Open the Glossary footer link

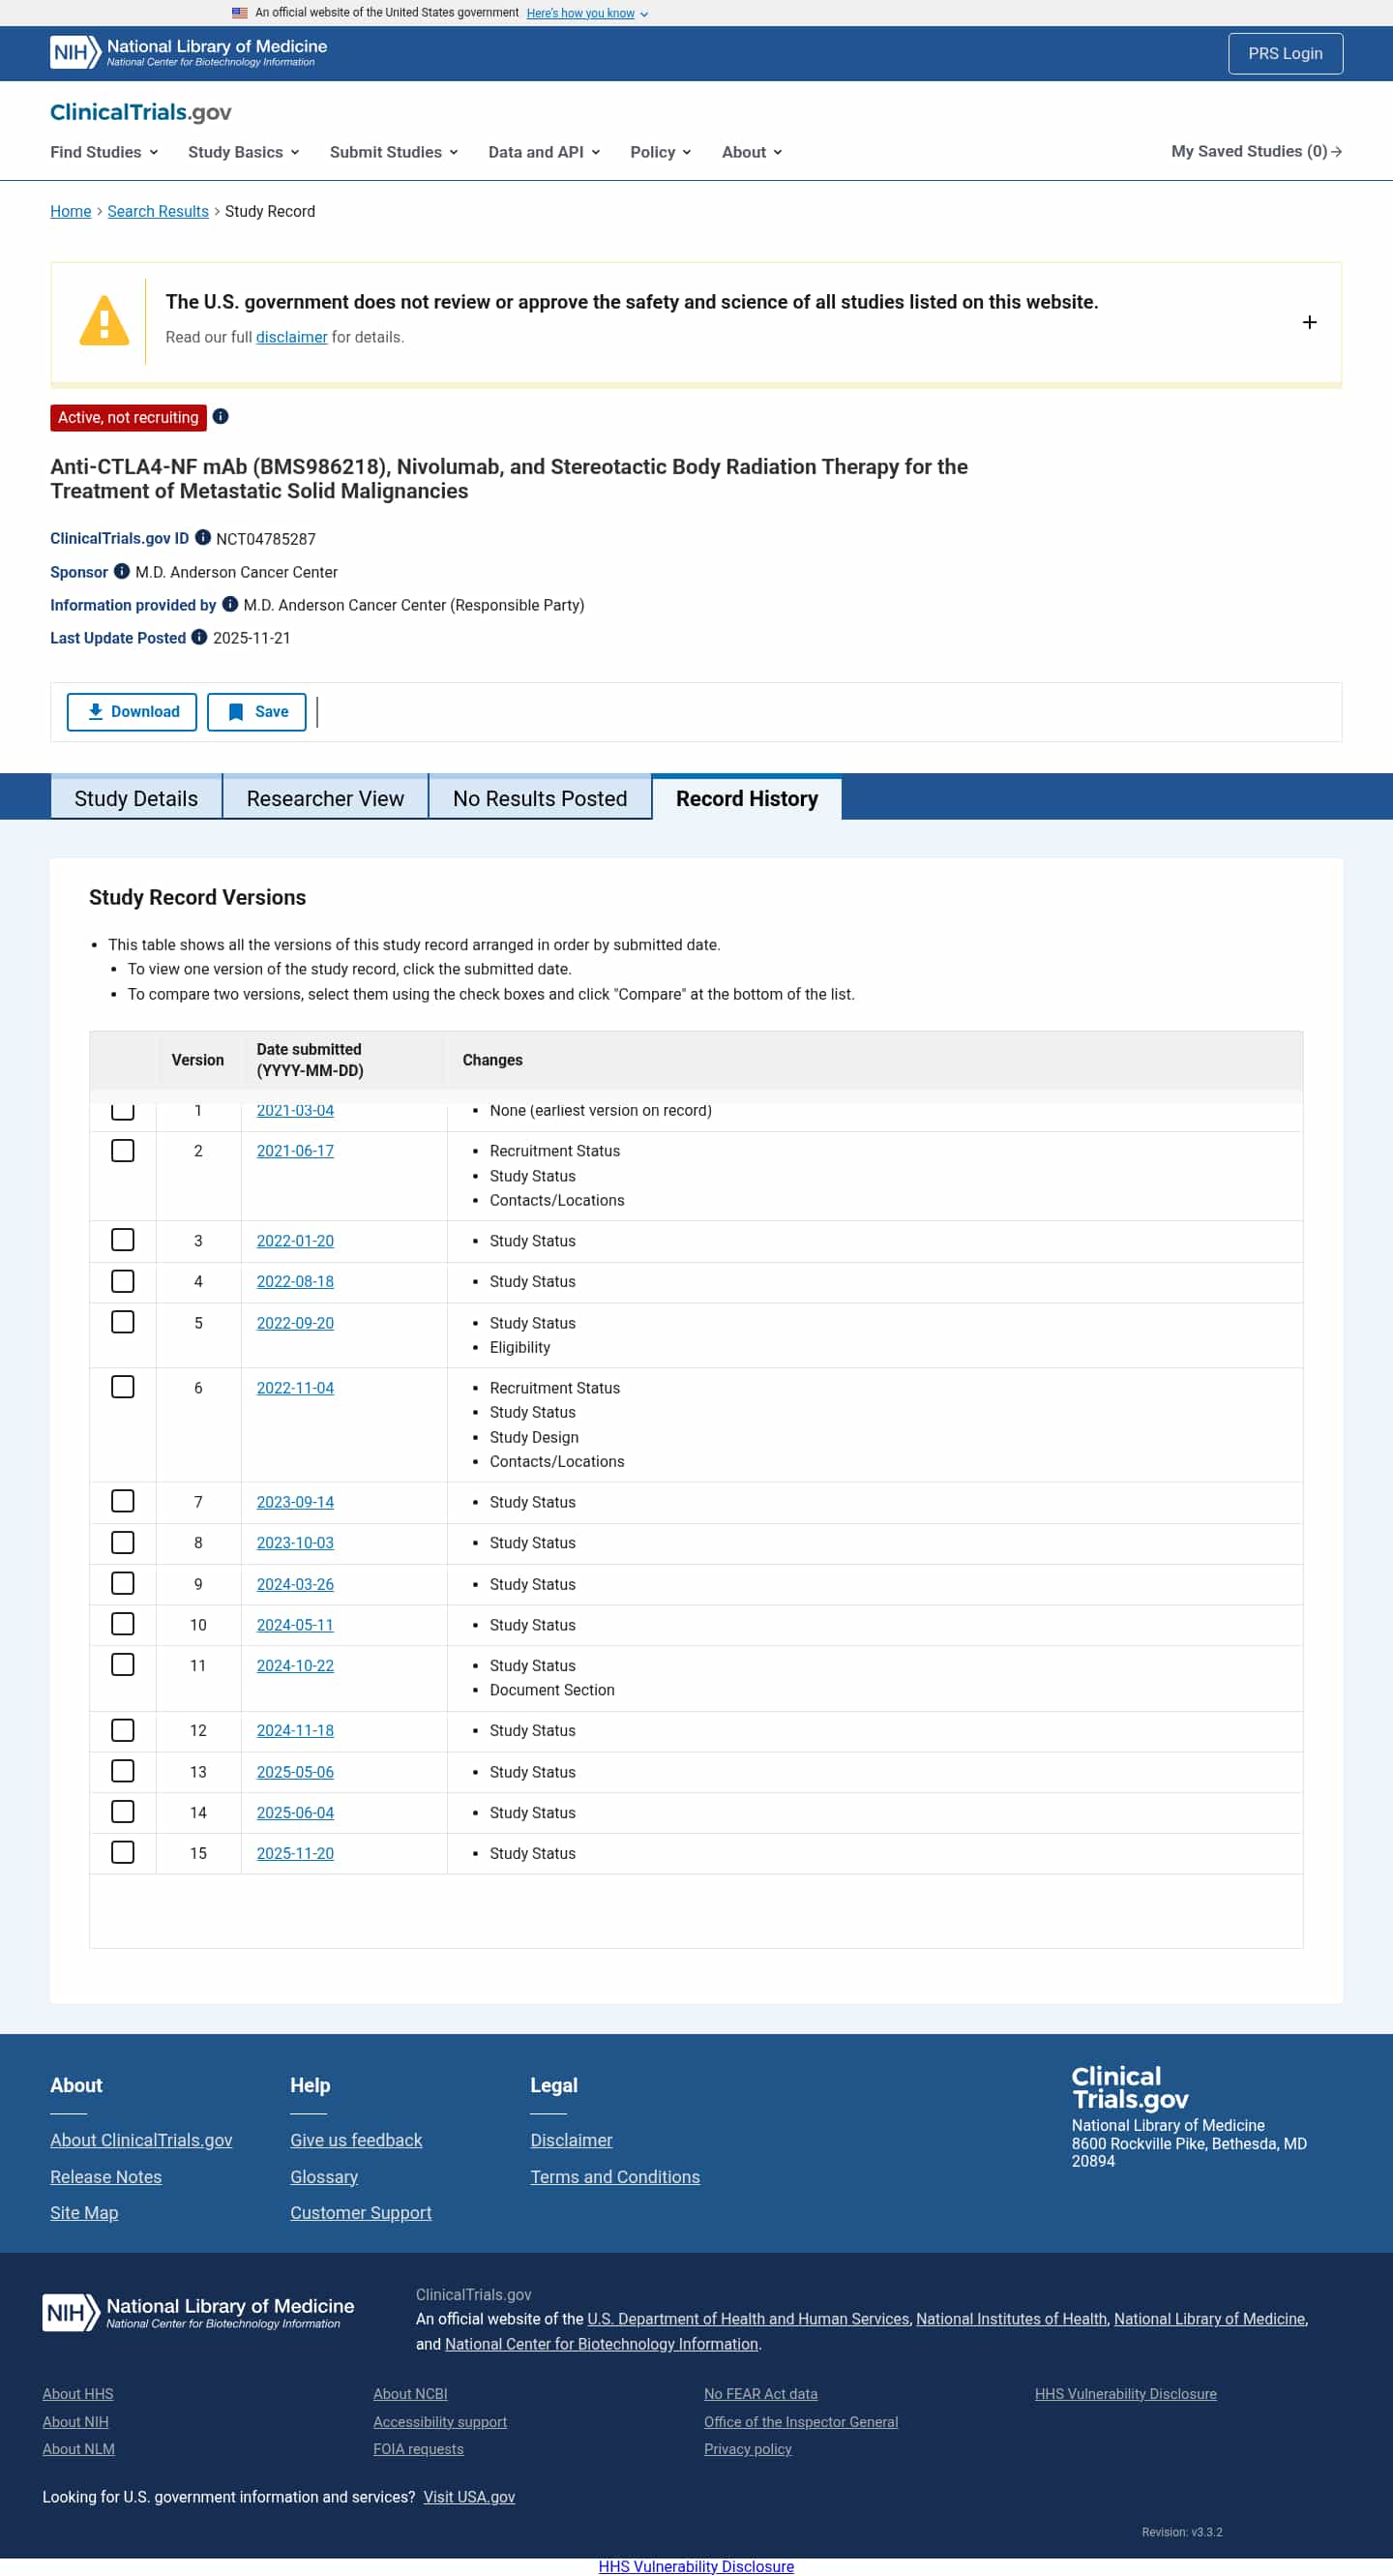coord(324,2177)
